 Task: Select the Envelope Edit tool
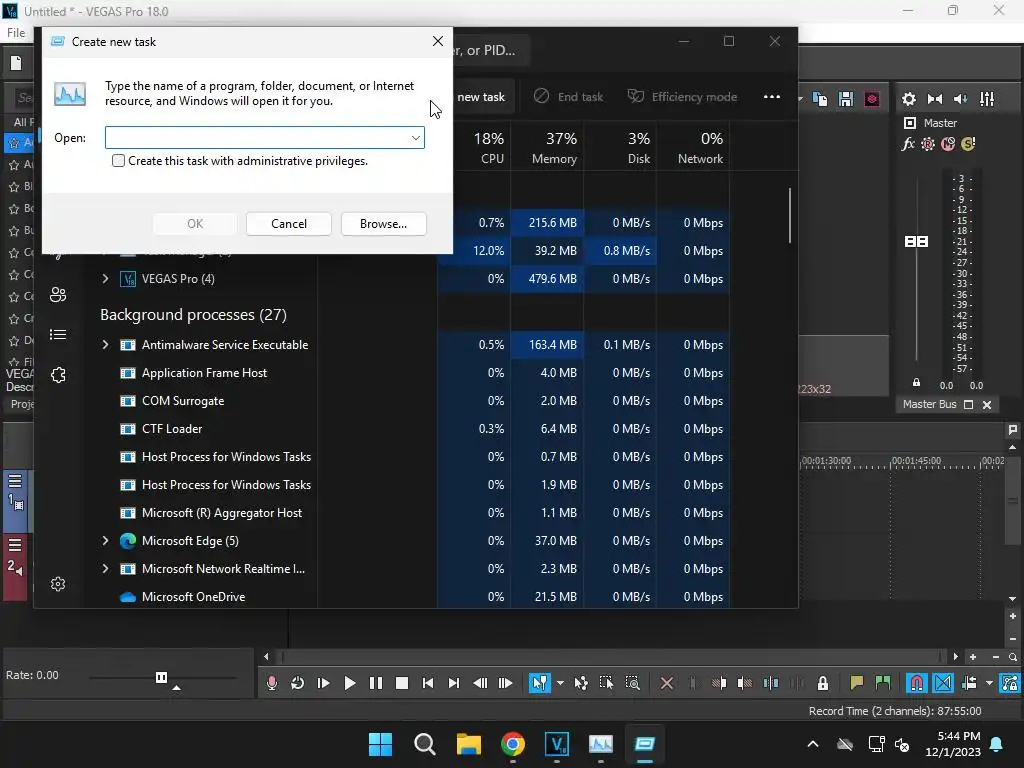coord(581,683)
